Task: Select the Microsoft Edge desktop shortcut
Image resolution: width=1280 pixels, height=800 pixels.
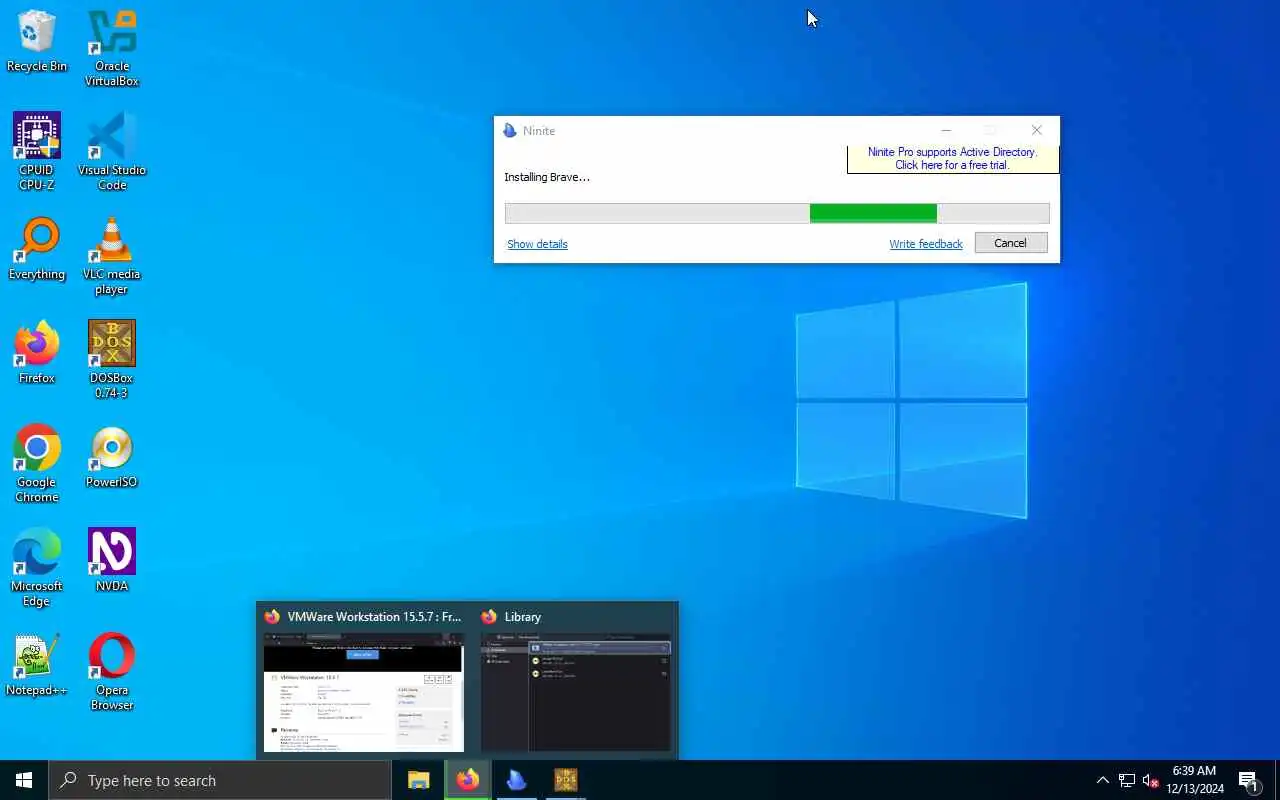Action: pos(37,568)
